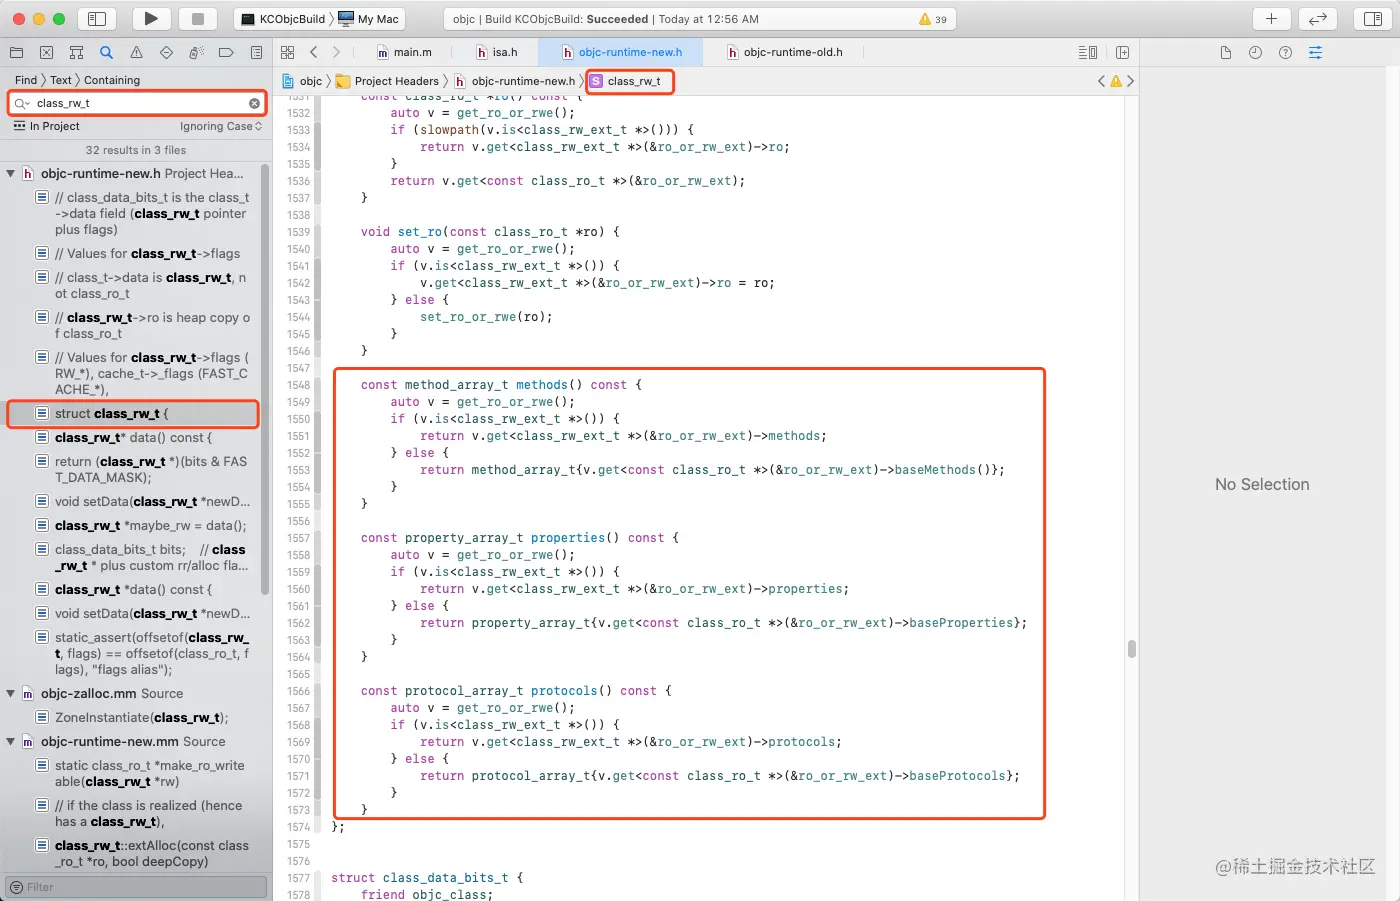Switch to the main.m tab

coord(404,52)
